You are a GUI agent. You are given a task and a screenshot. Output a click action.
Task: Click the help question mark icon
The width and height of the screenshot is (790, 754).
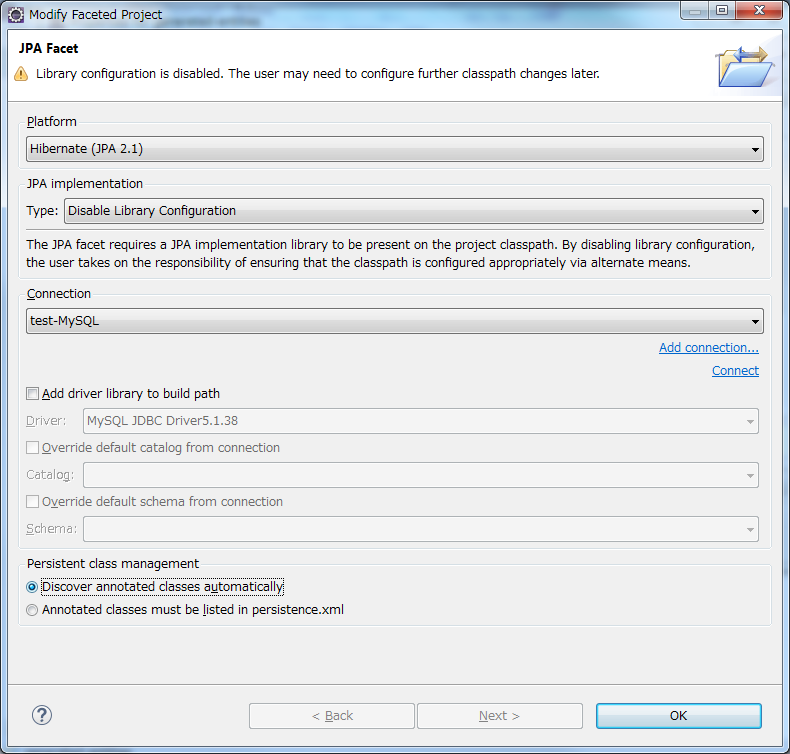(x=42, y=715)
